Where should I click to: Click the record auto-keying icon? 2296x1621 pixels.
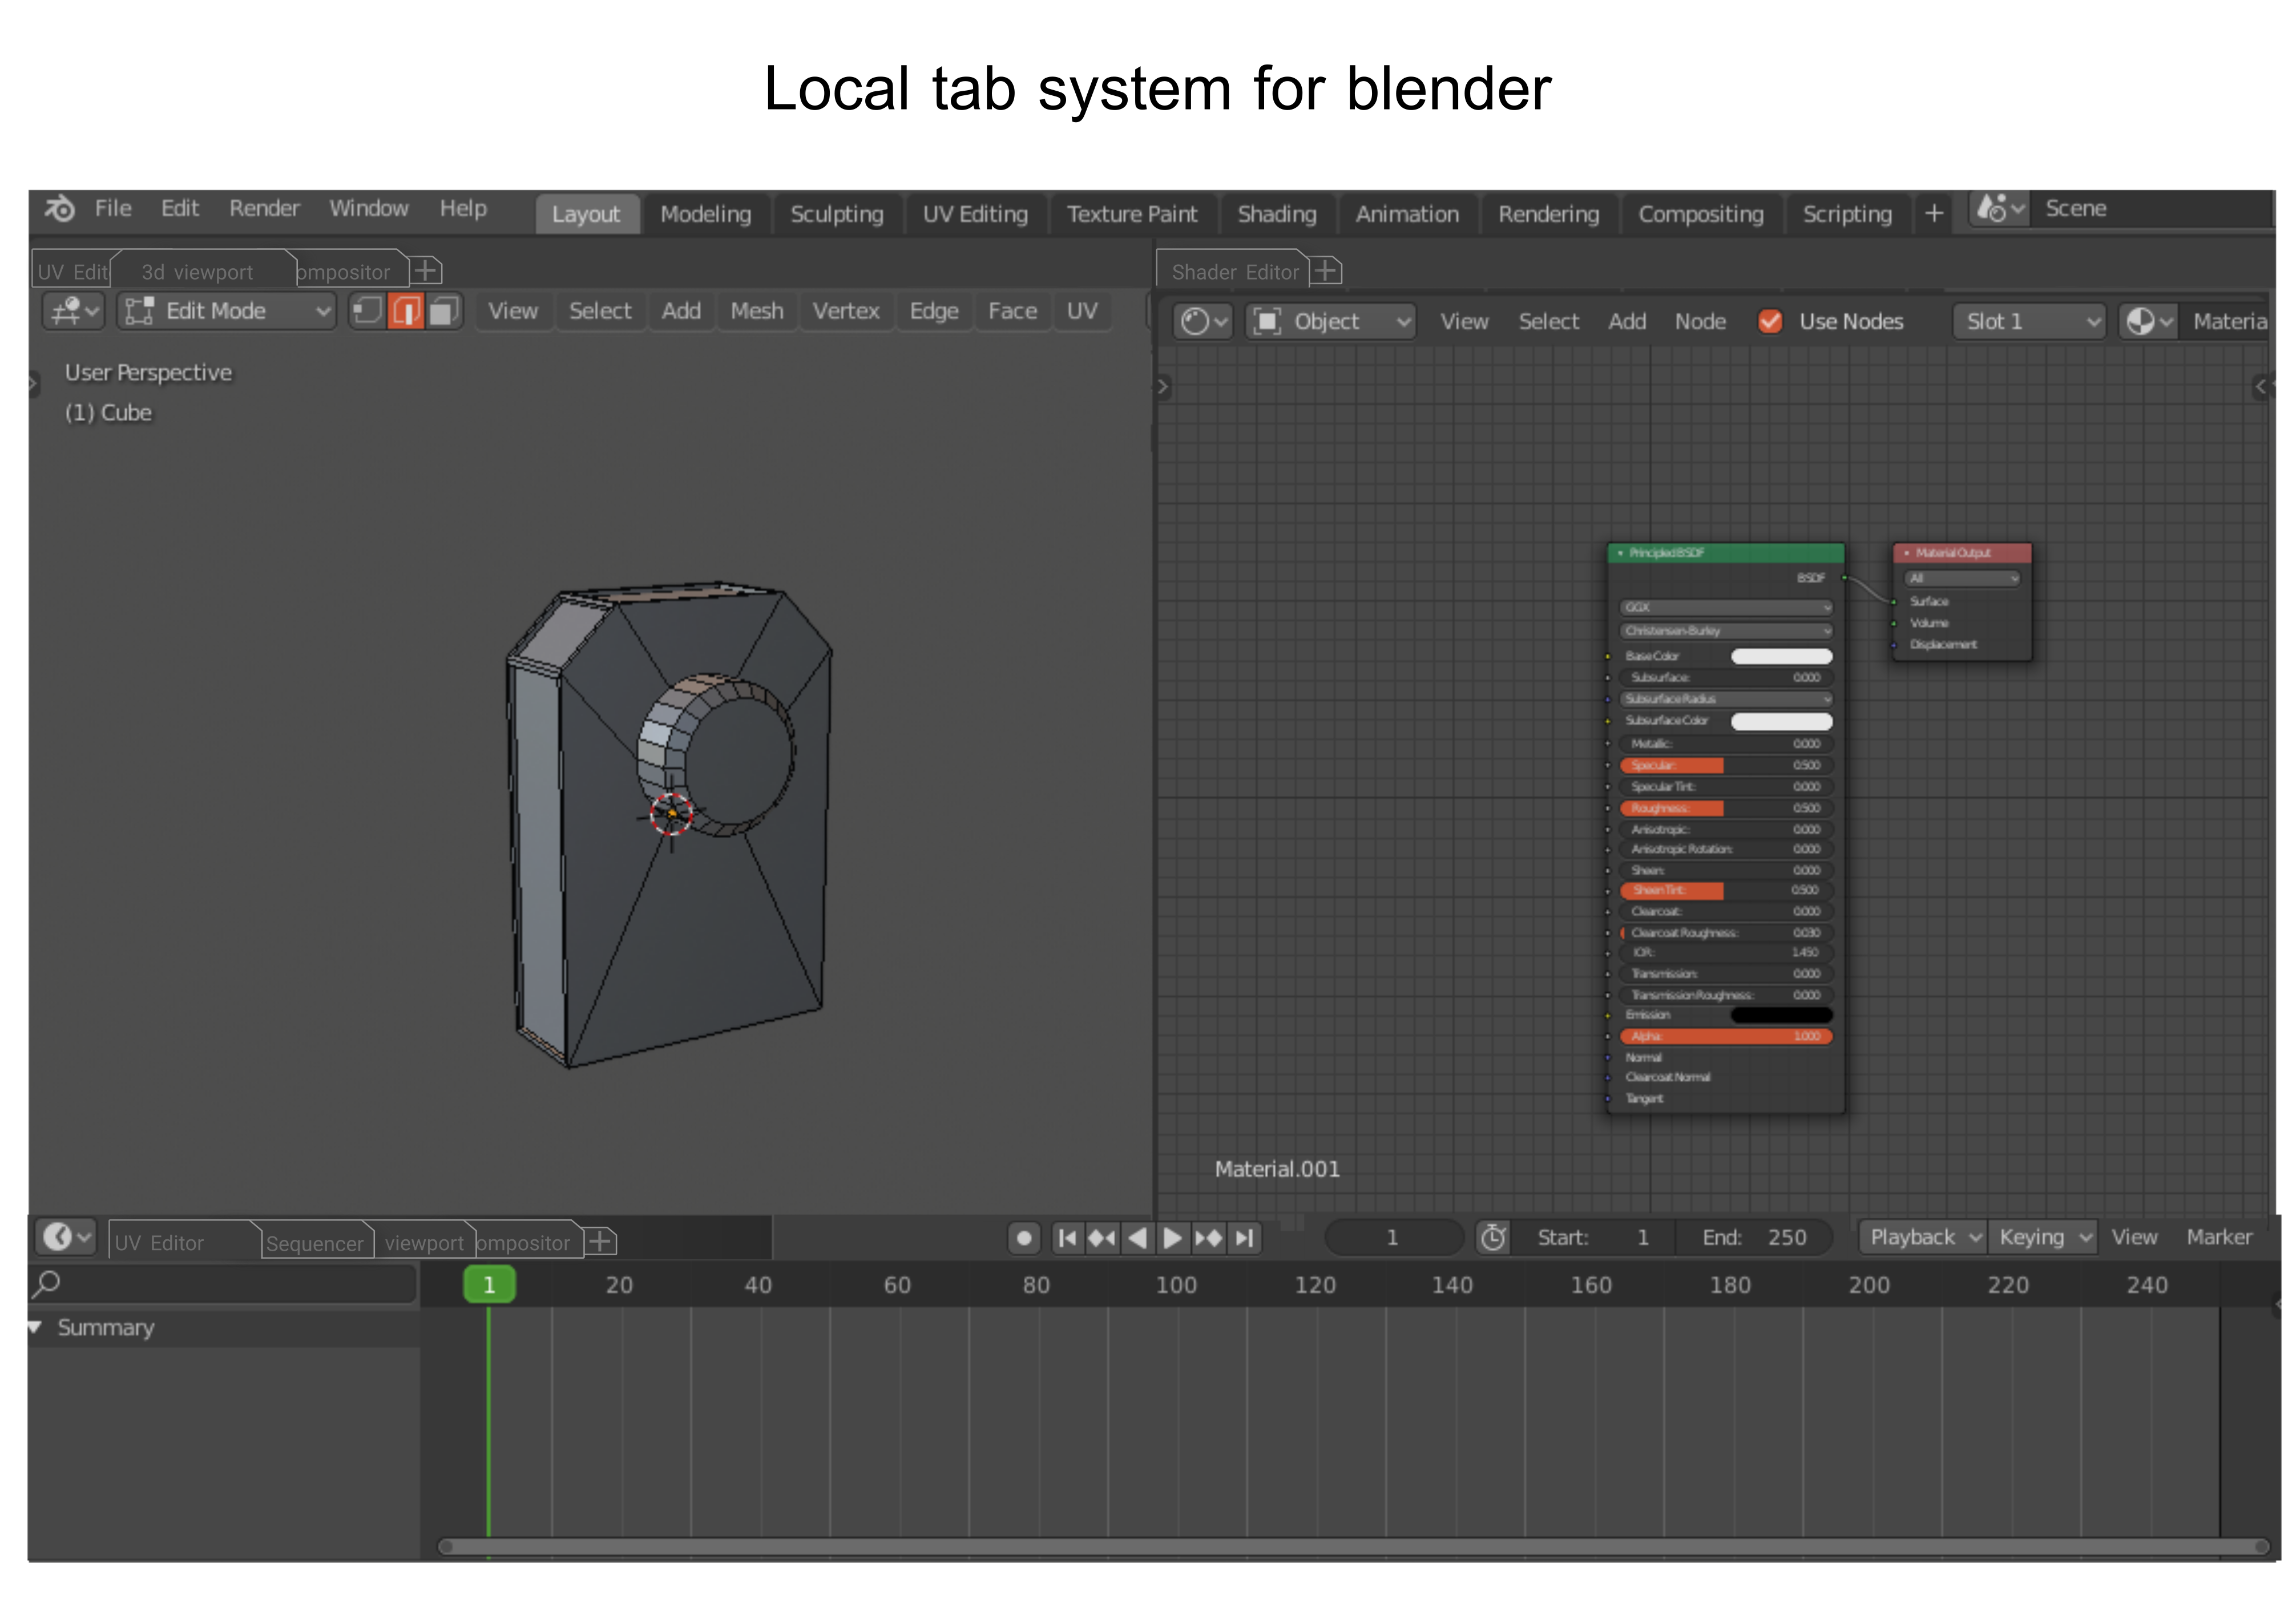[1024, 1238]
